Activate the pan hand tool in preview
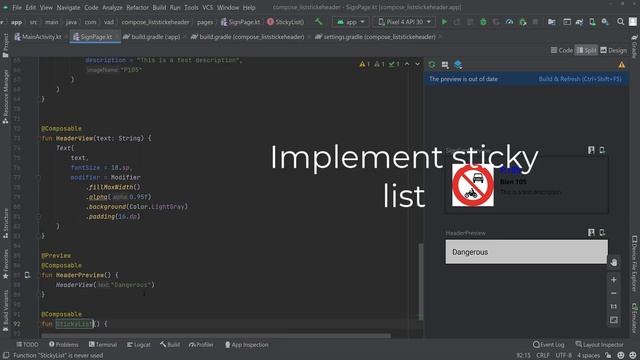Screen dimensions: 640x360 click(x=613, y=262)
